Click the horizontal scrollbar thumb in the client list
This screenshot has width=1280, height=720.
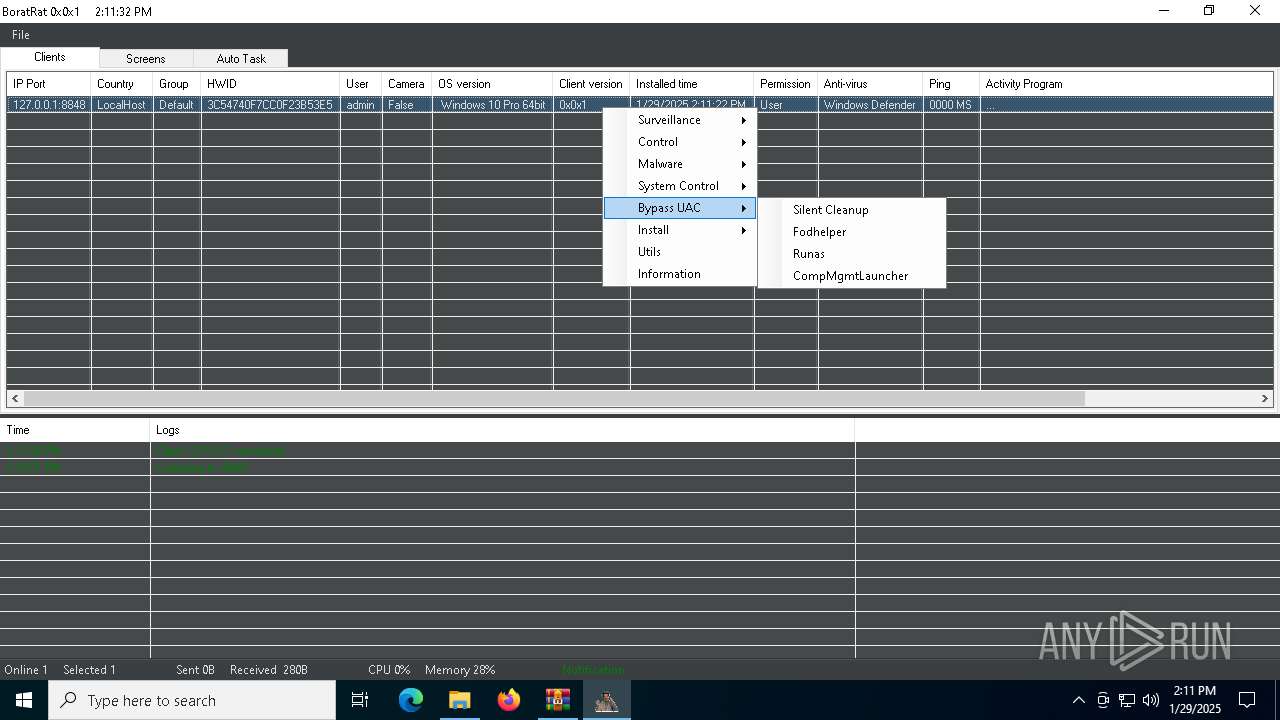tap(555, 398)
